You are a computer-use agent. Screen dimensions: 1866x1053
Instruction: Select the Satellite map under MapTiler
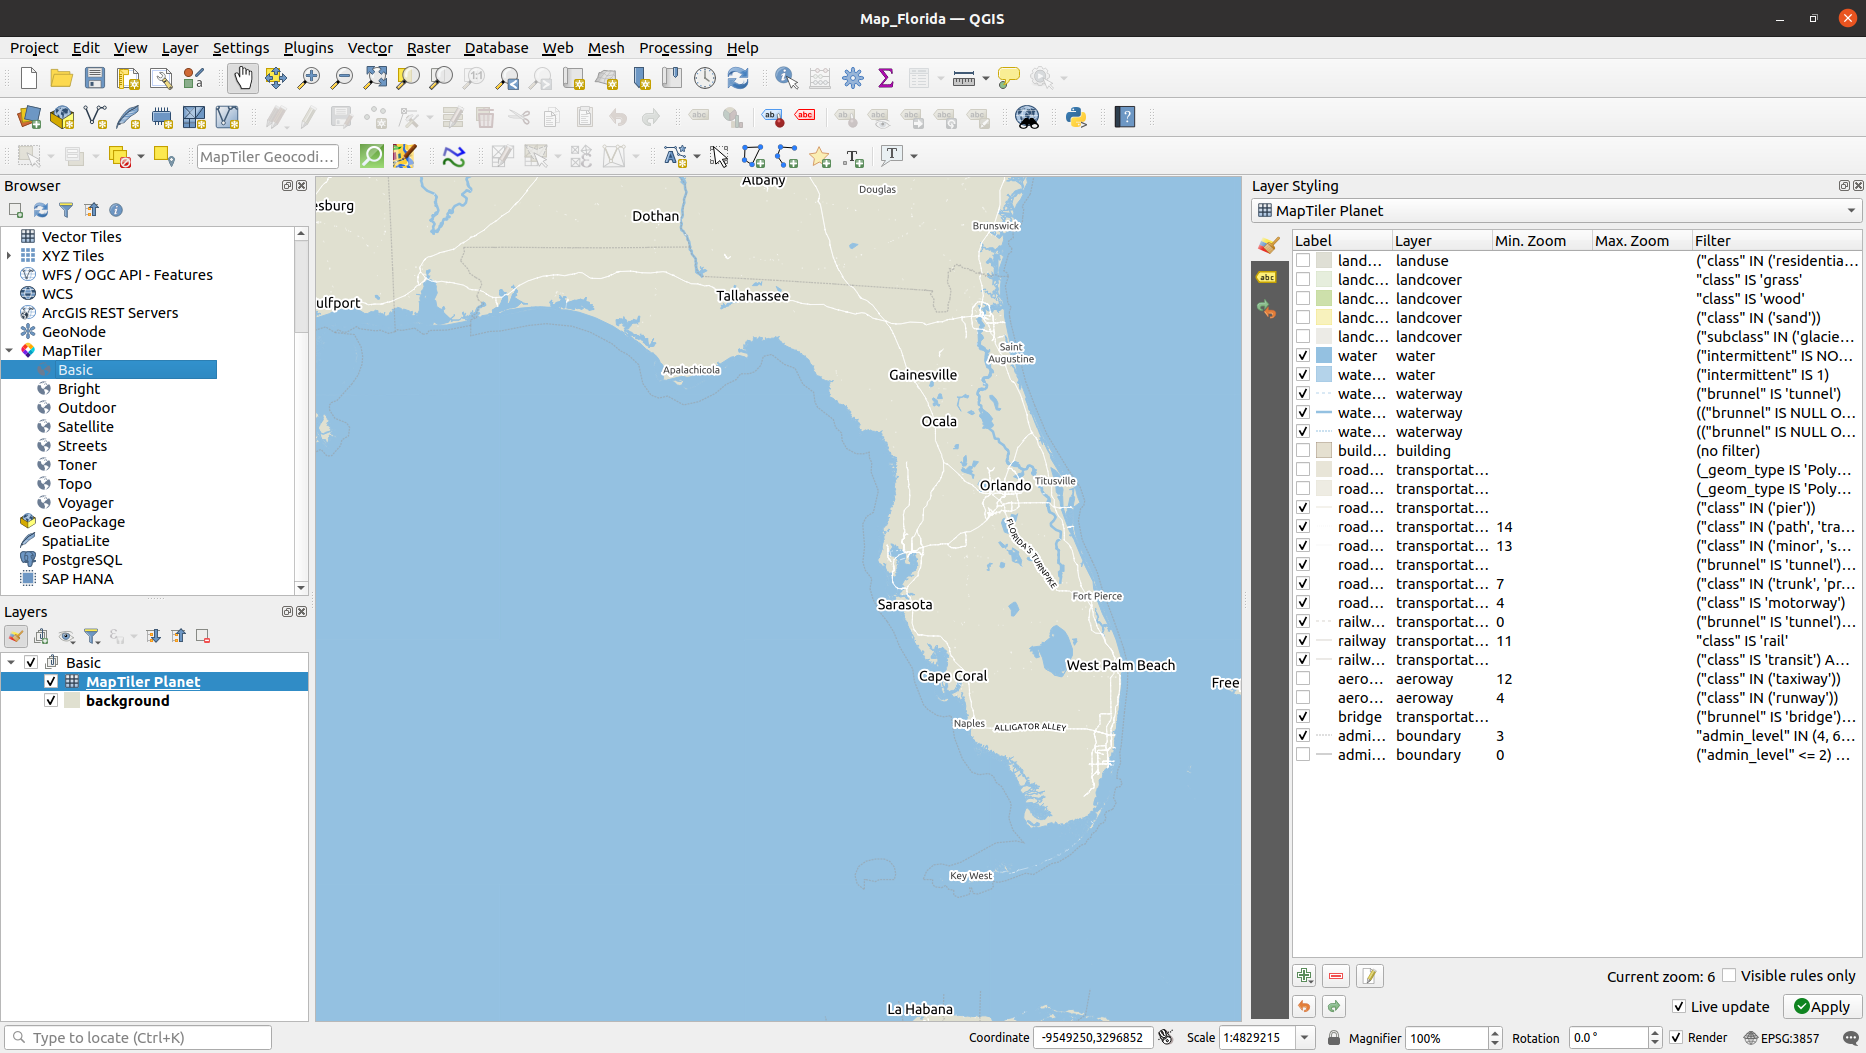85,427
